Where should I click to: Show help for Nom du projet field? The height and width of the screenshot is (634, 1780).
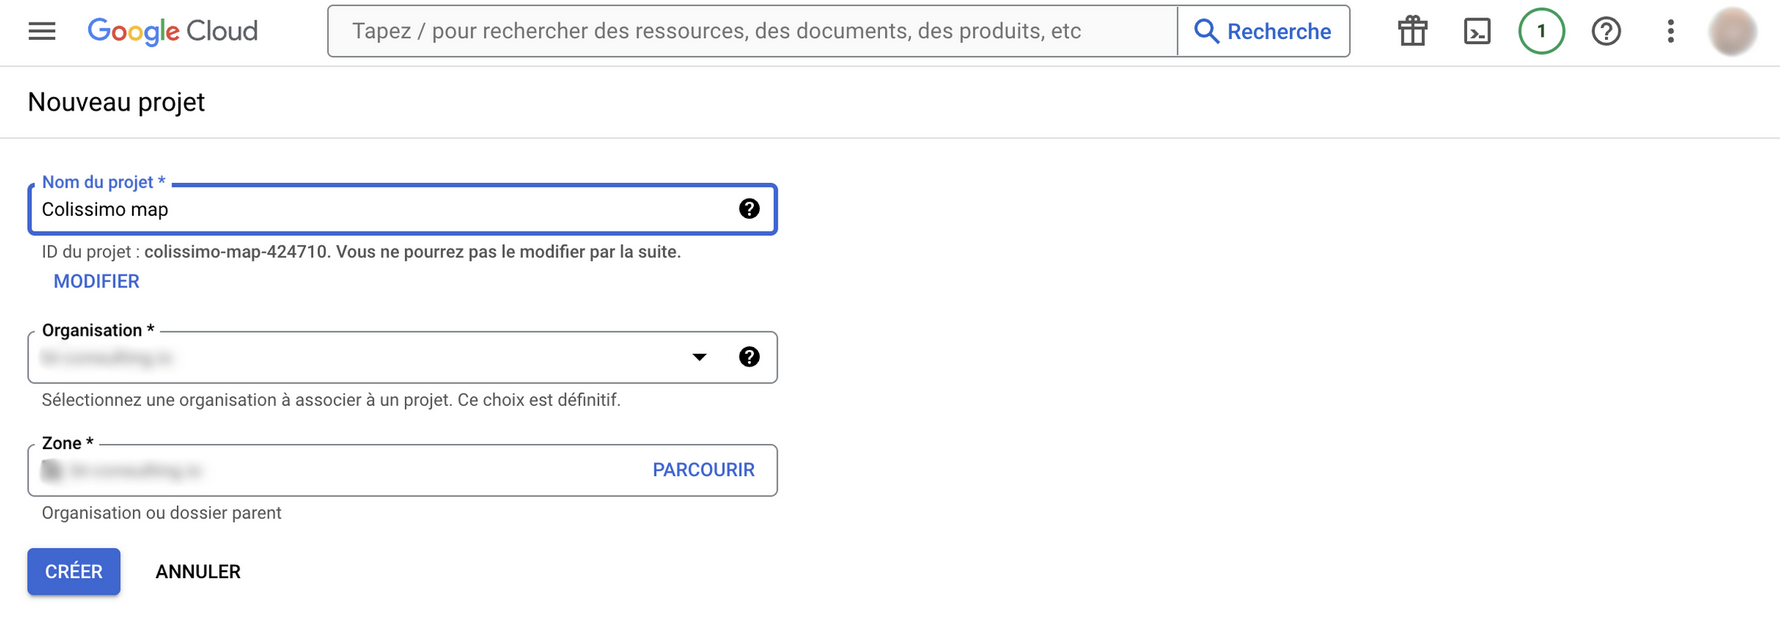point(749,208)
